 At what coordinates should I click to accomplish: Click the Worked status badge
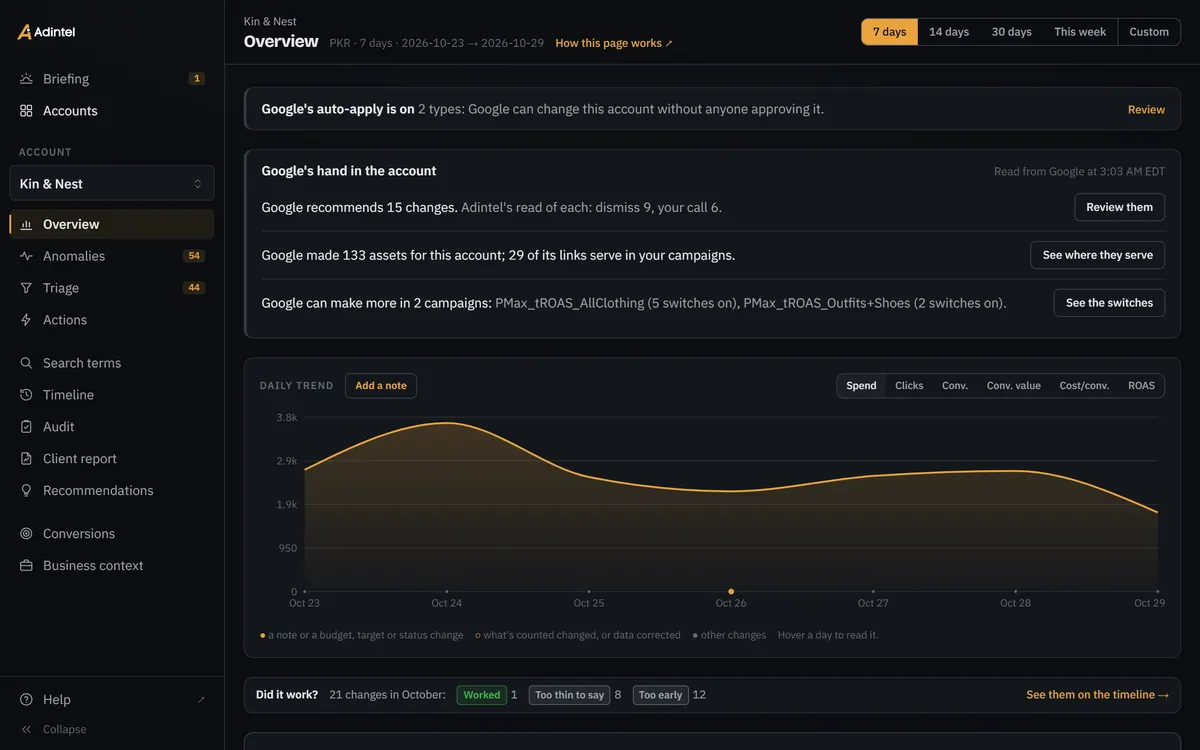point(481,695)
